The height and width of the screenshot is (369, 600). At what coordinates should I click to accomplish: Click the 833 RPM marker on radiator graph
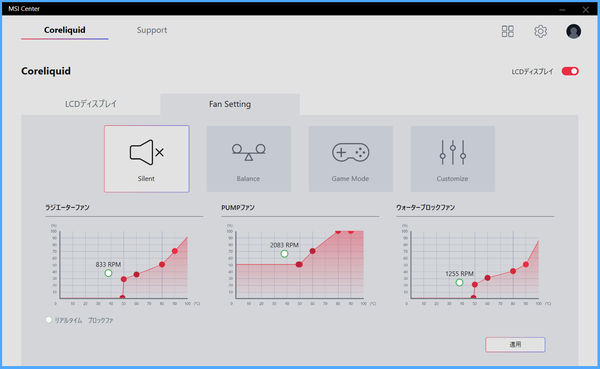(x=108, y=273)
